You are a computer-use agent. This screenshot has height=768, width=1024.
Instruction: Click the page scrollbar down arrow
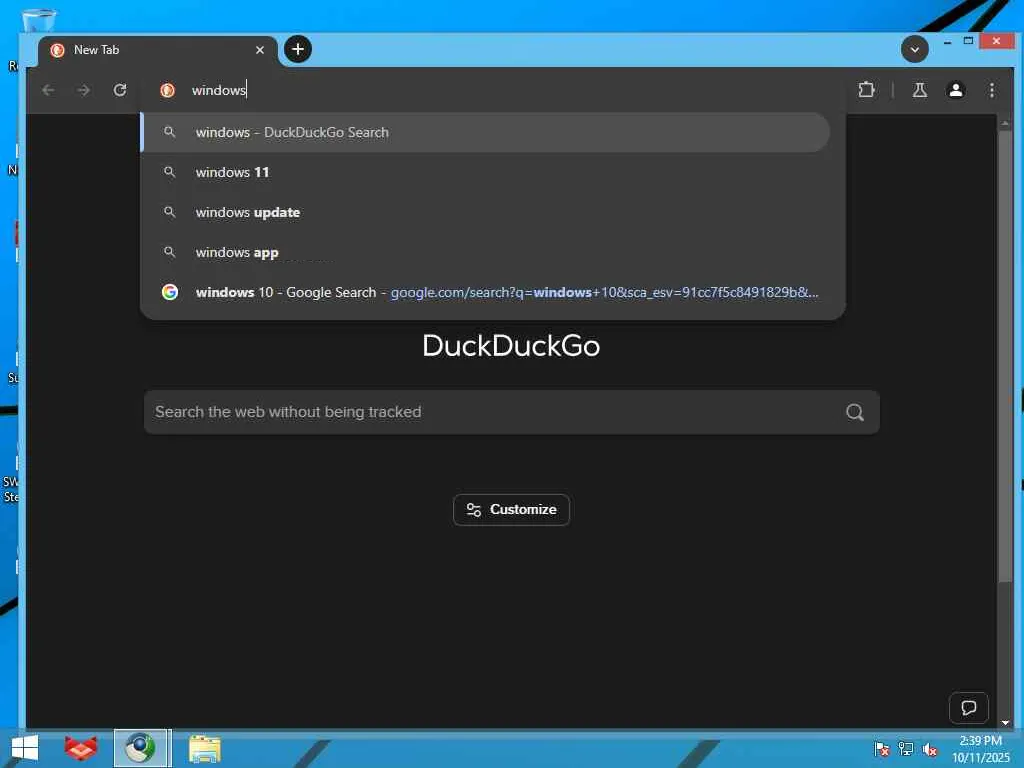(x=1005, y=722)
